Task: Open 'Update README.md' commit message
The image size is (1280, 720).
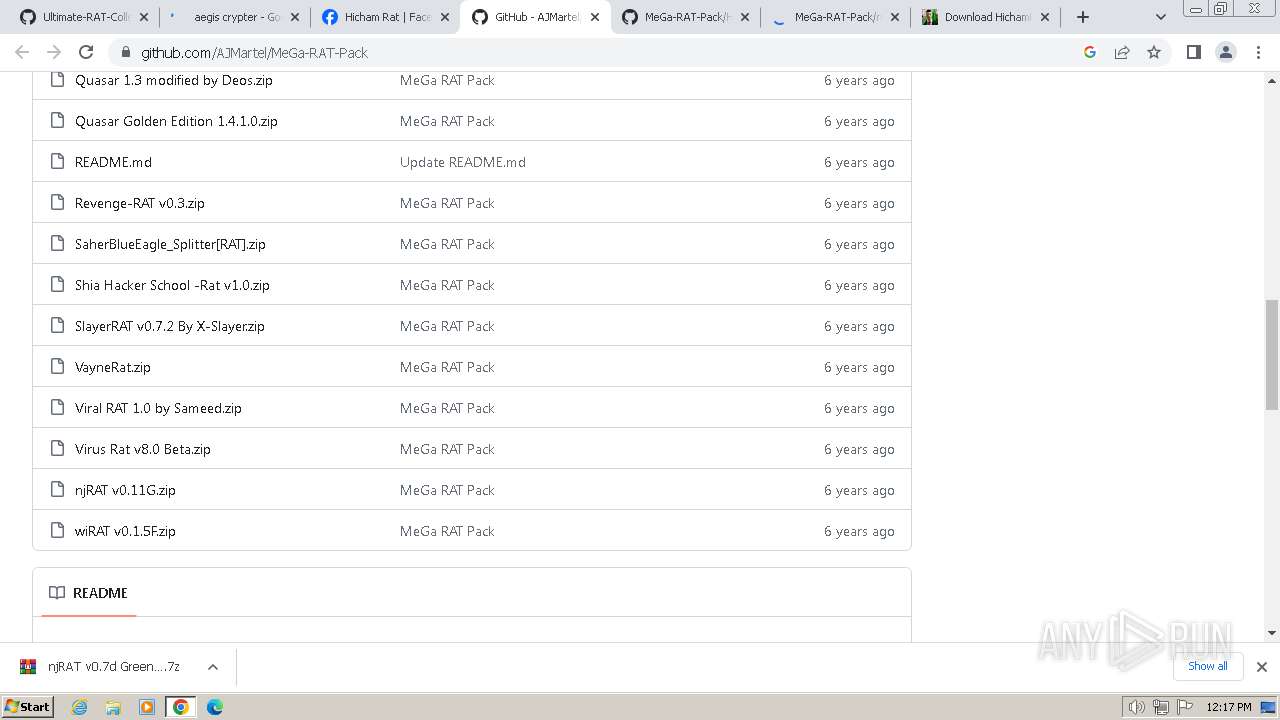Action: [462, 162]
